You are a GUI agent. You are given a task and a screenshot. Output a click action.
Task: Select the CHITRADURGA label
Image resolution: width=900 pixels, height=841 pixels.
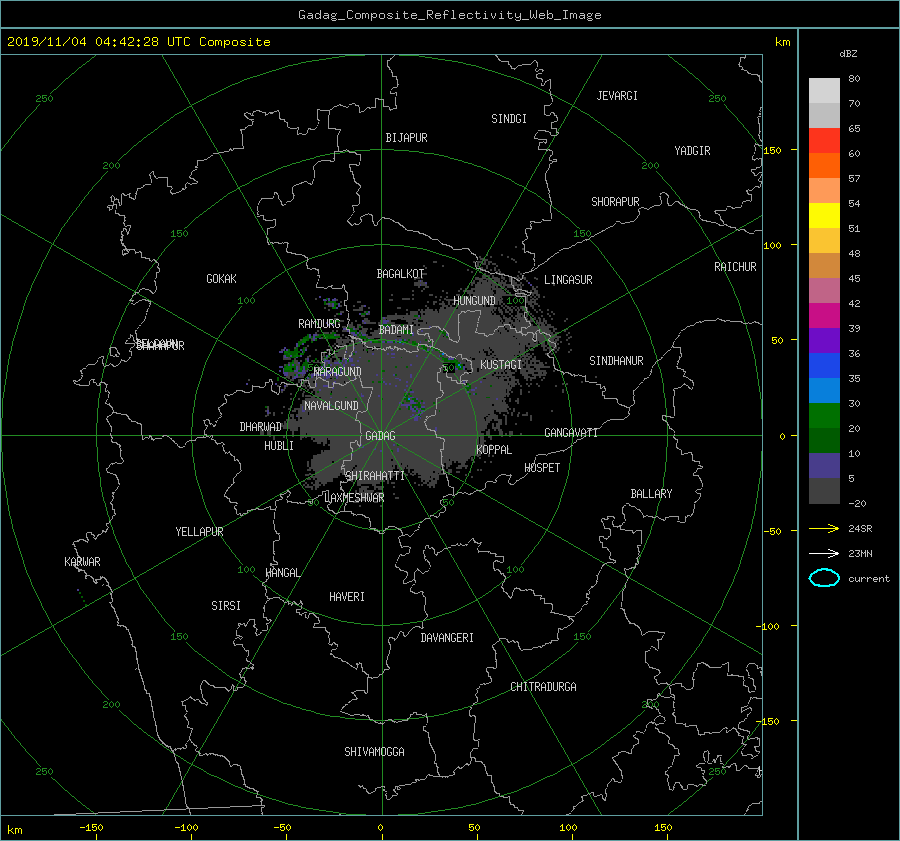[x=543, y=687]
